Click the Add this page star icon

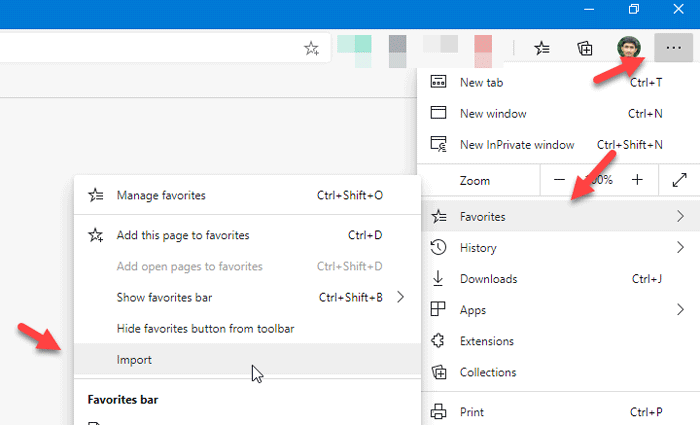96,235
